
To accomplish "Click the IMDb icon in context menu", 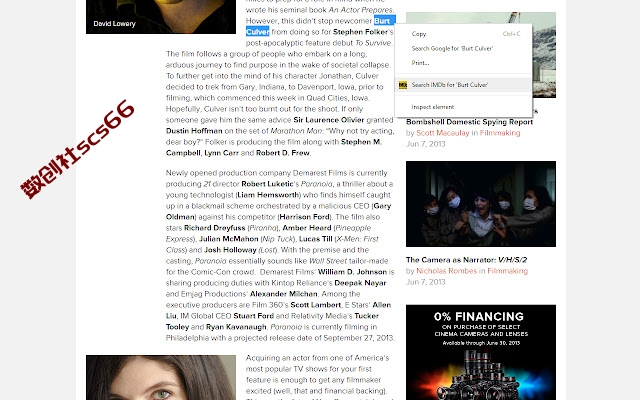I will click(403, 85).
